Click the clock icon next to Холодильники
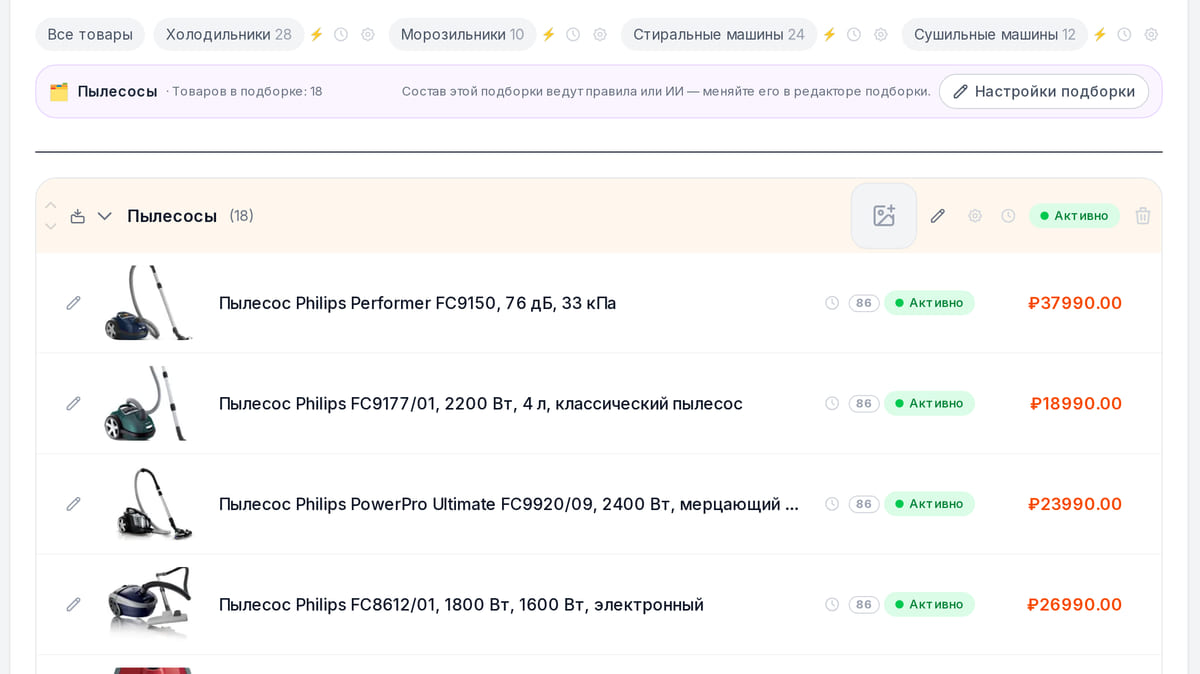This screenshot has height=674, width=1200. tap(341, 34)
